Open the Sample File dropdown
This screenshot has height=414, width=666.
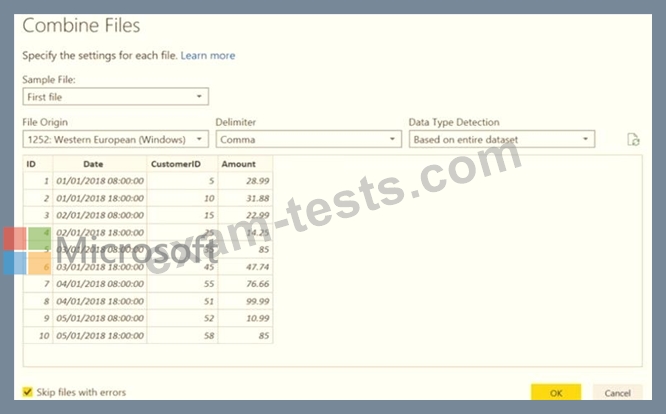coord(115,97)
